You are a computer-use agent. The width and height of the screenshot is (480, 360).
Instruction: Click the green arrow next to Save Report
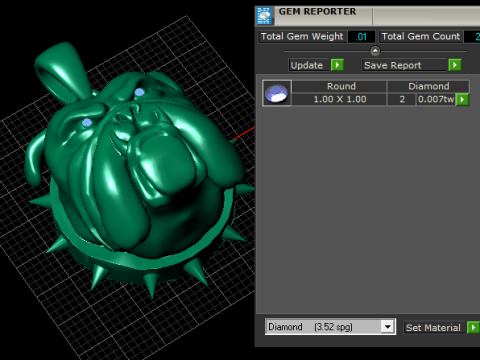pos(455,65)
